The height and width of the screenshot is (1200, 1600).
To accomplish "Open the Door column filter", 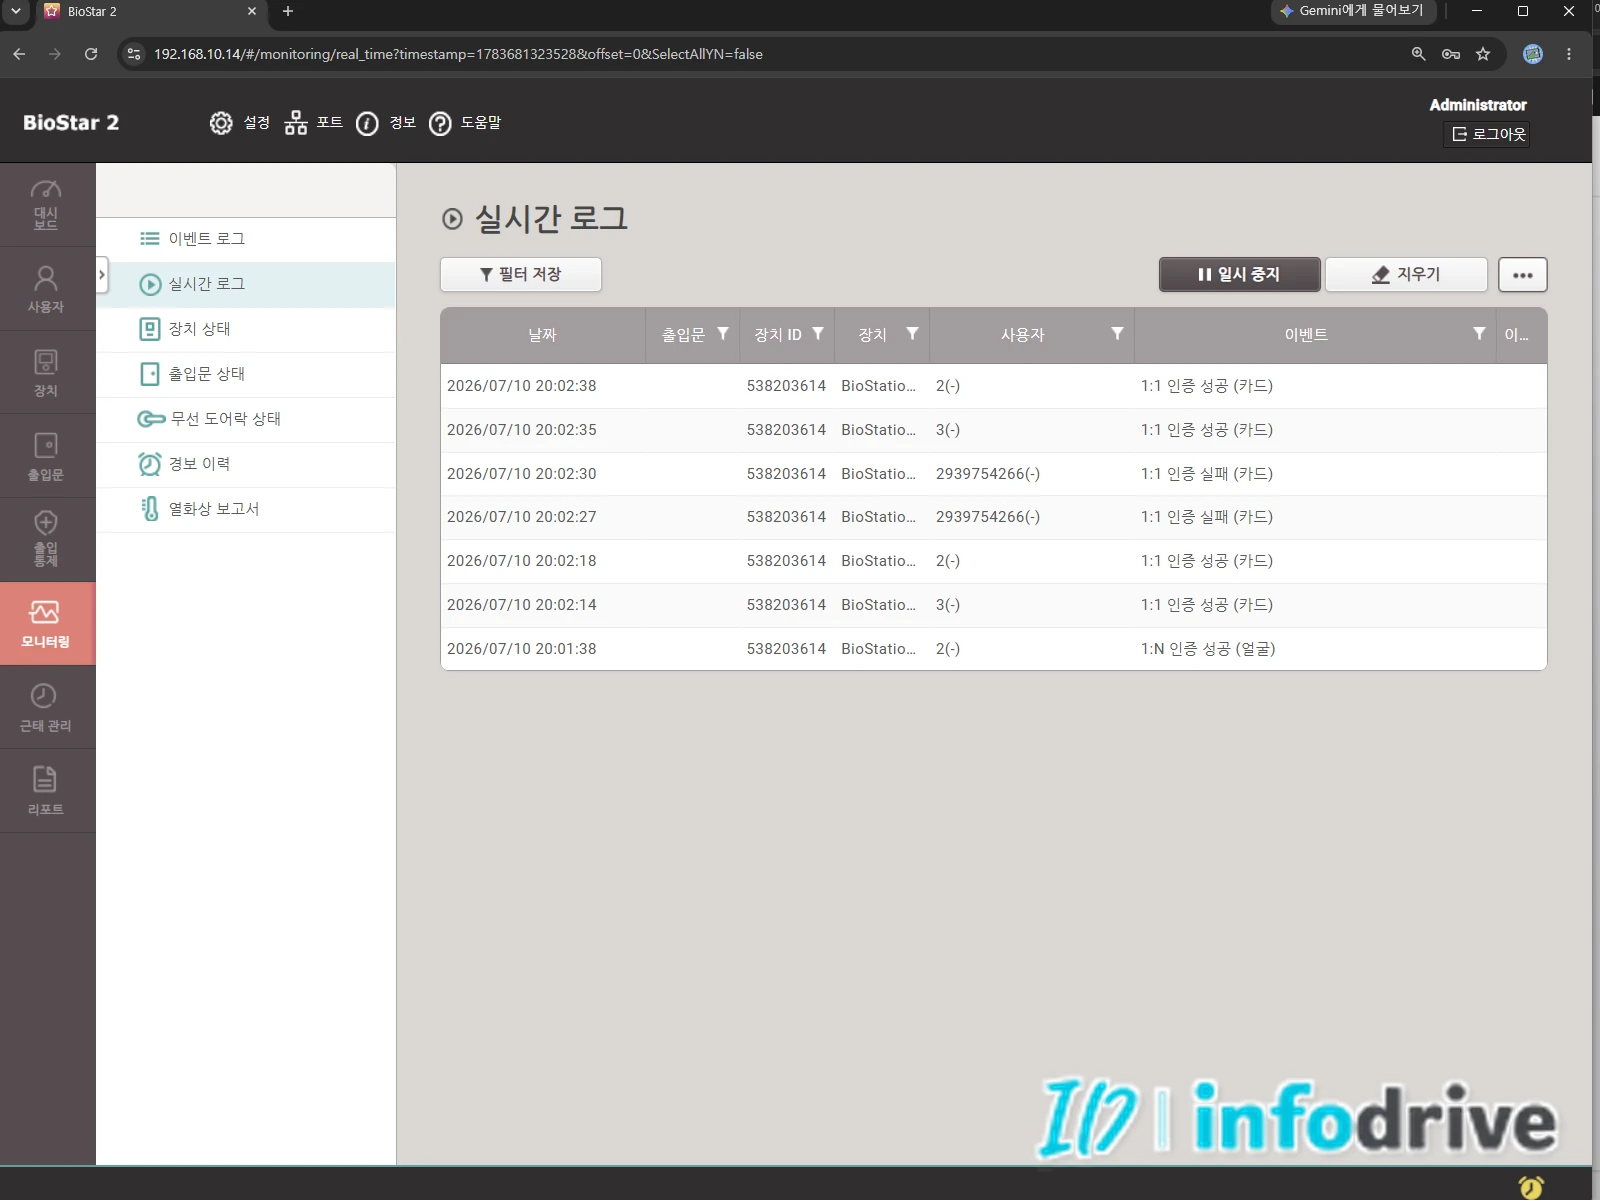I will pyautogui.click(x=723, y=334).
